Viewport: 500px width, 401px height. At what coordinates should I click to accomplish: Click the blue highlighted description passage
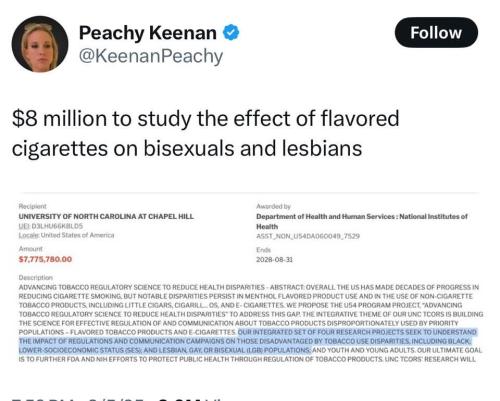tap(248, 341)
